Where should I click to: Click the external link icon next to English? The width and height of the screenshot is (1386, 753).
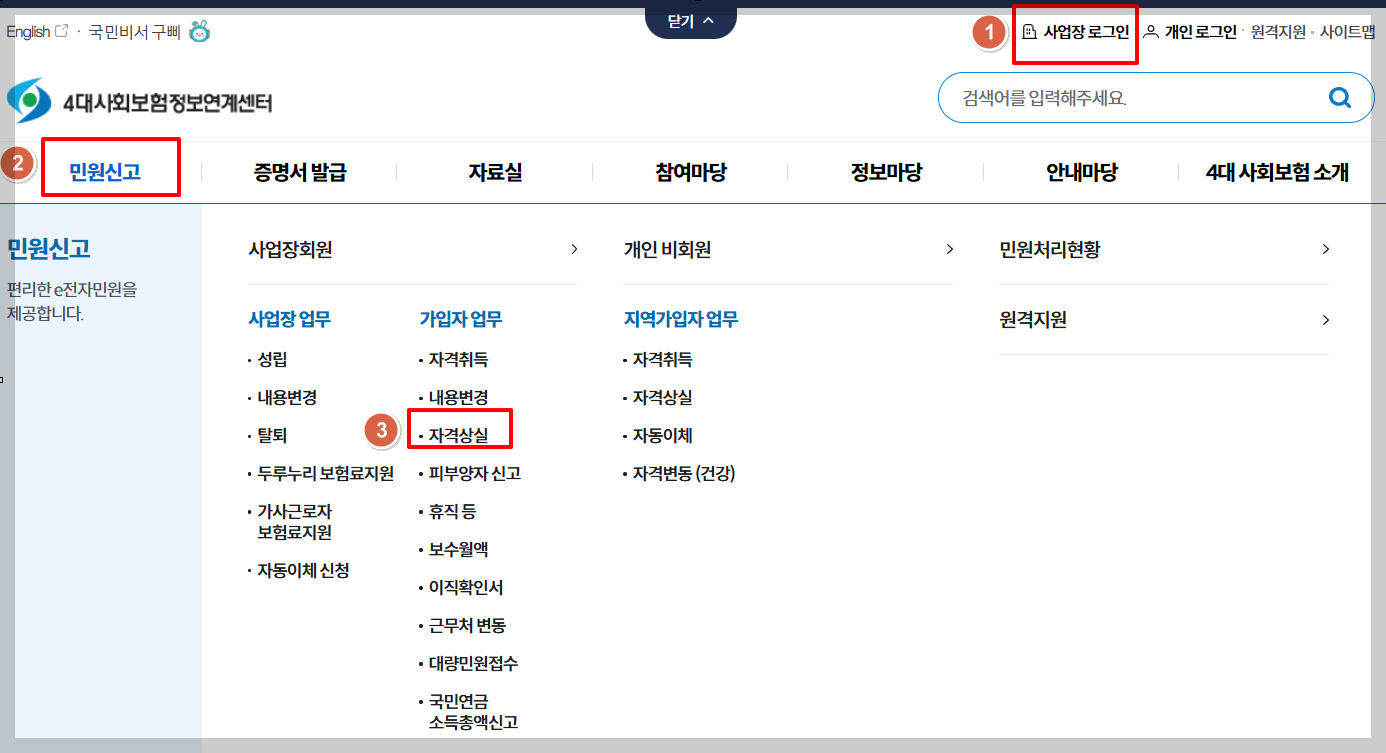[62, 30]
